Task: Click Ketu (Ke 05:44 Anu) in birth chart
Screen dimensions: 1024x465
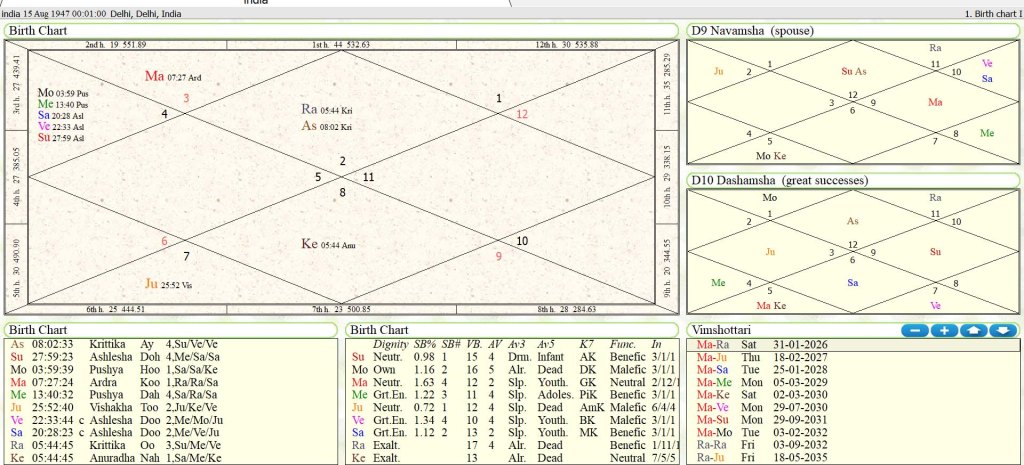Action: tap(328, 244)
